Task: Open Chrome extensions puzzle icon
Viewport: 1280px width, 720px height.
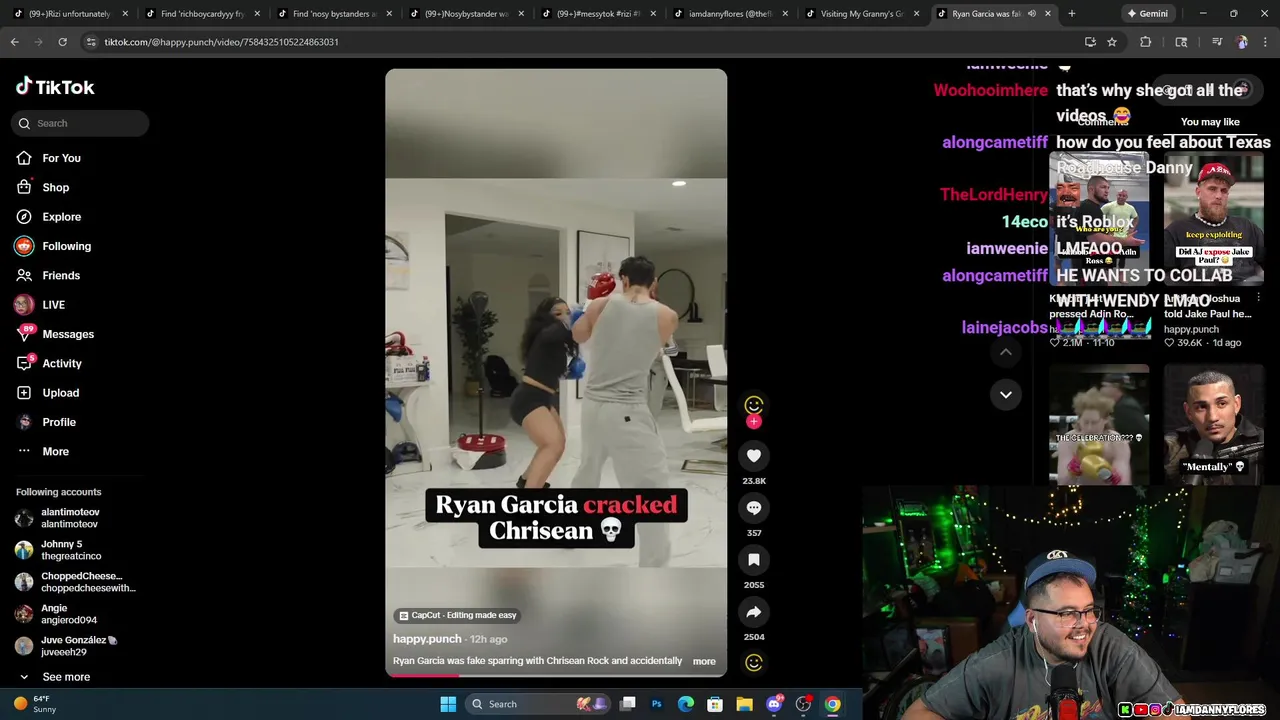Action: click(x=1146, y=42)
